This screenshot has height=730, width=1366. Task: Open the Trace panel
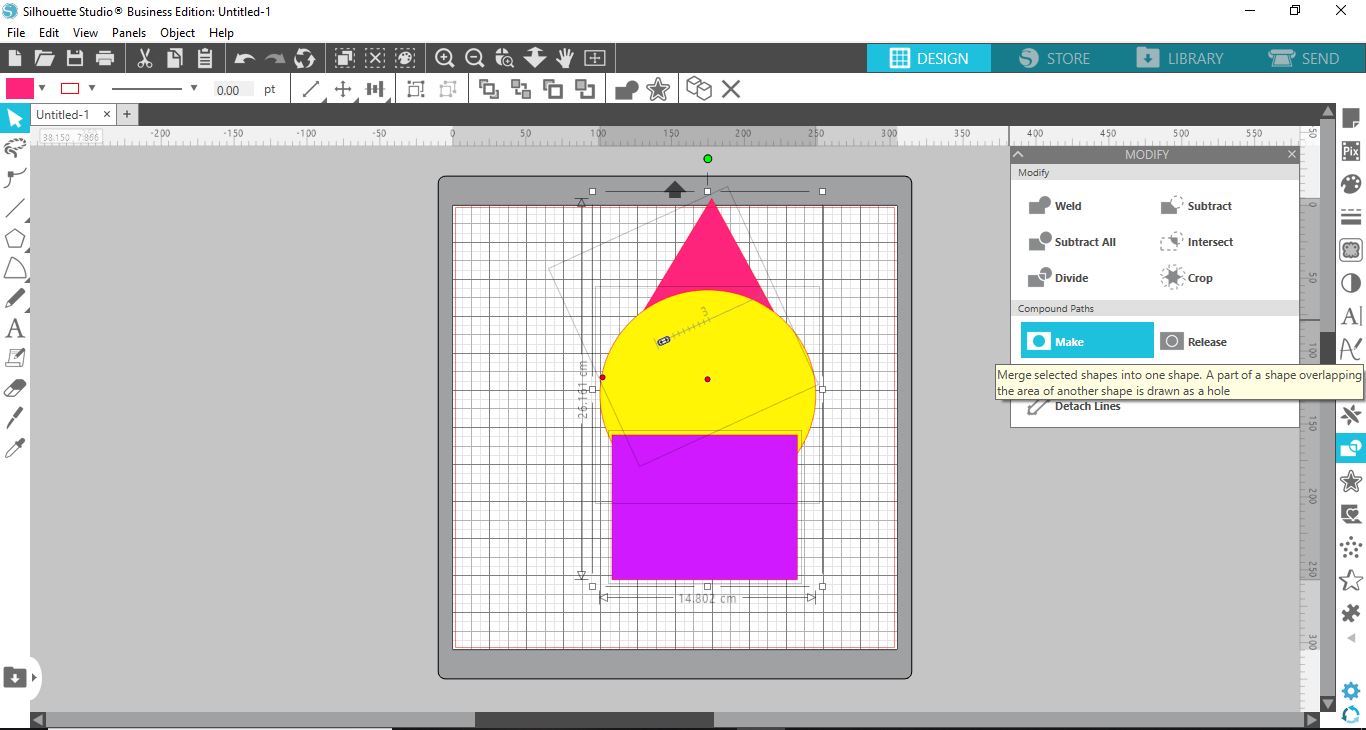coord(1351,250)
